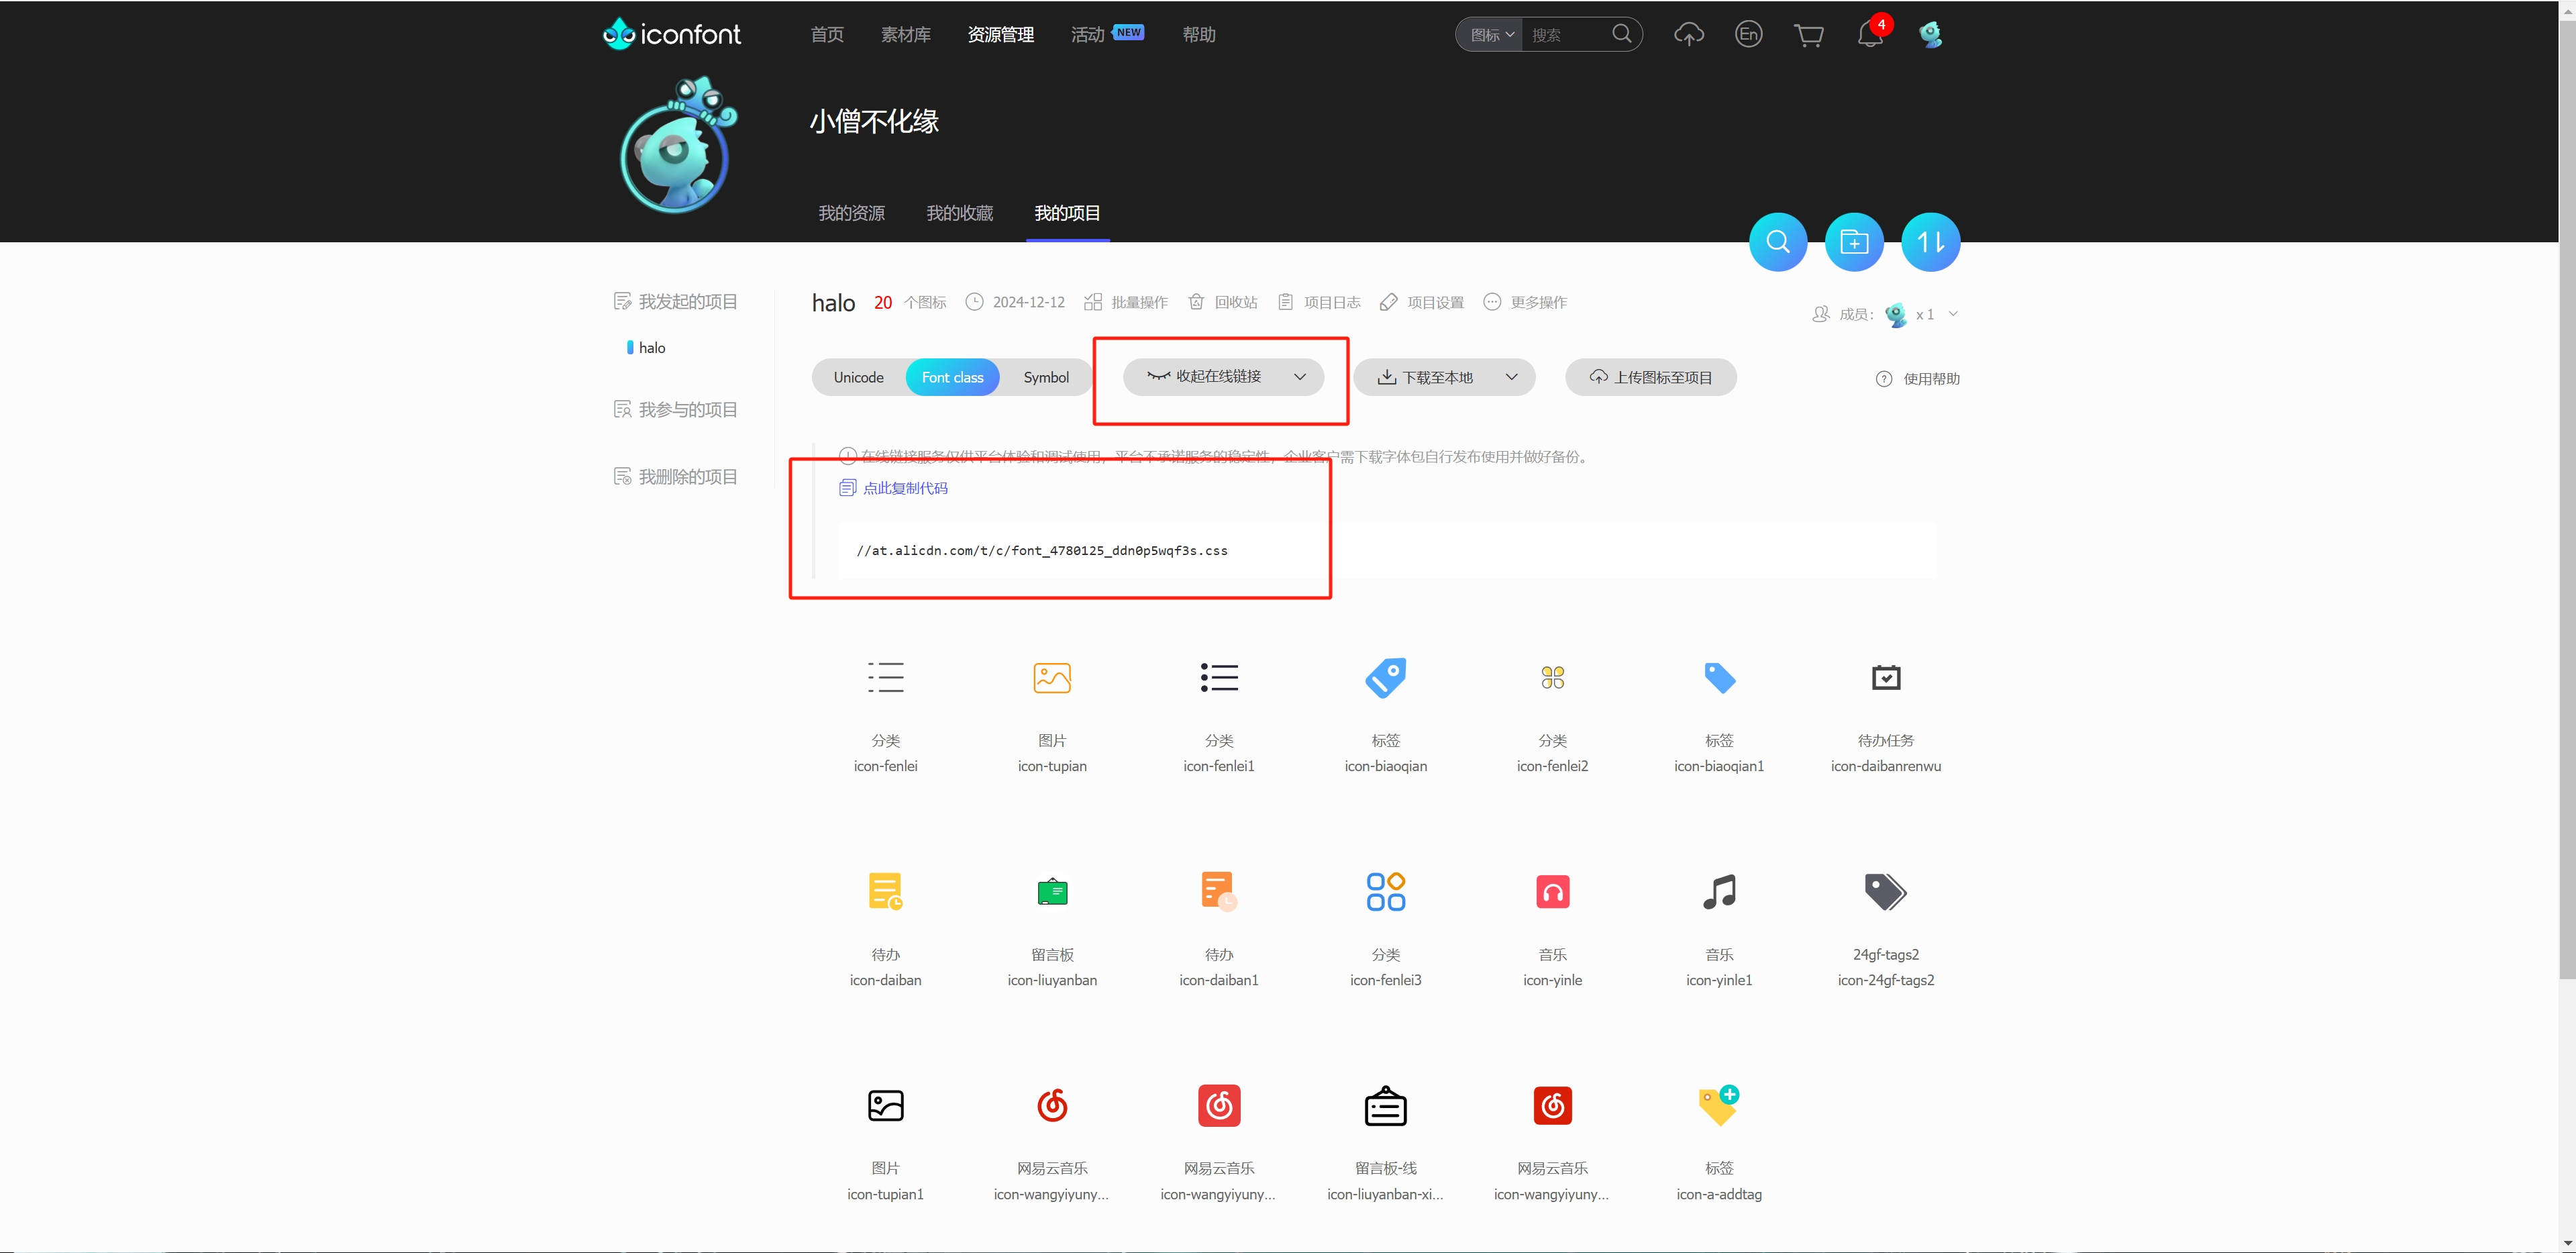The image size is (2576, 1253).
Task: Click the new project folder-plus button
Action: pos(1854,242)
